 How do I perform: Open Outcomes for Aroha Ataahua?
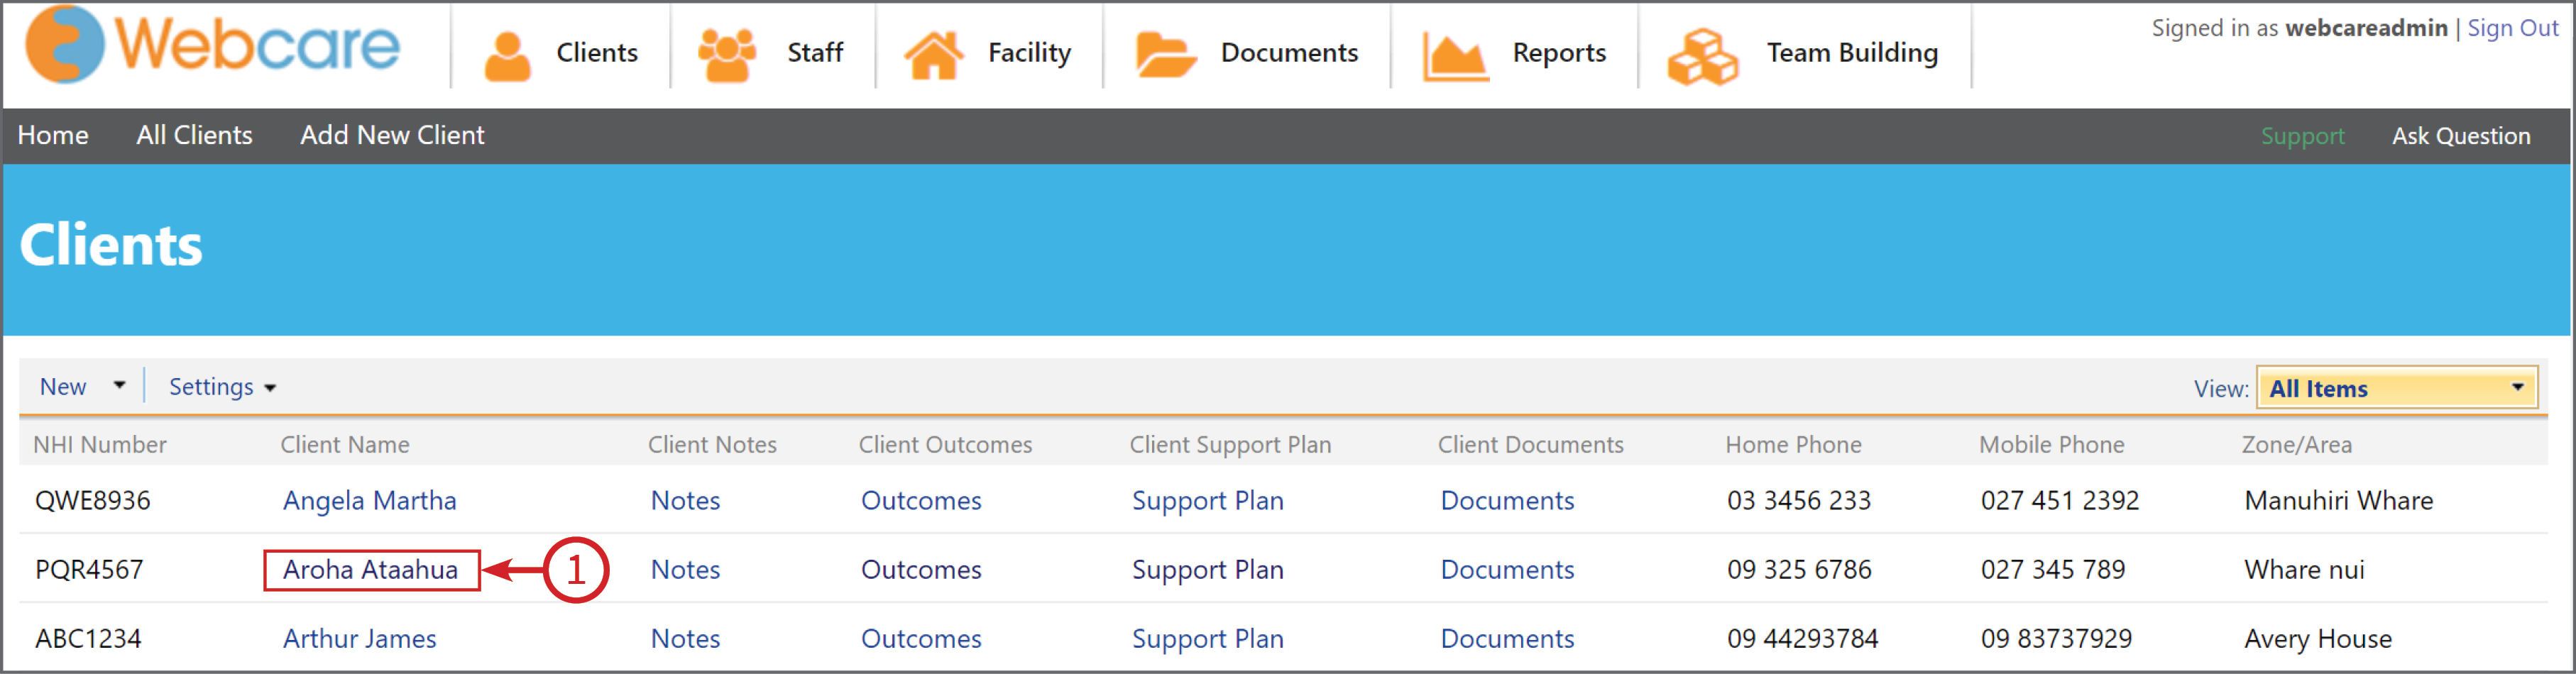[x=920, y=569]
